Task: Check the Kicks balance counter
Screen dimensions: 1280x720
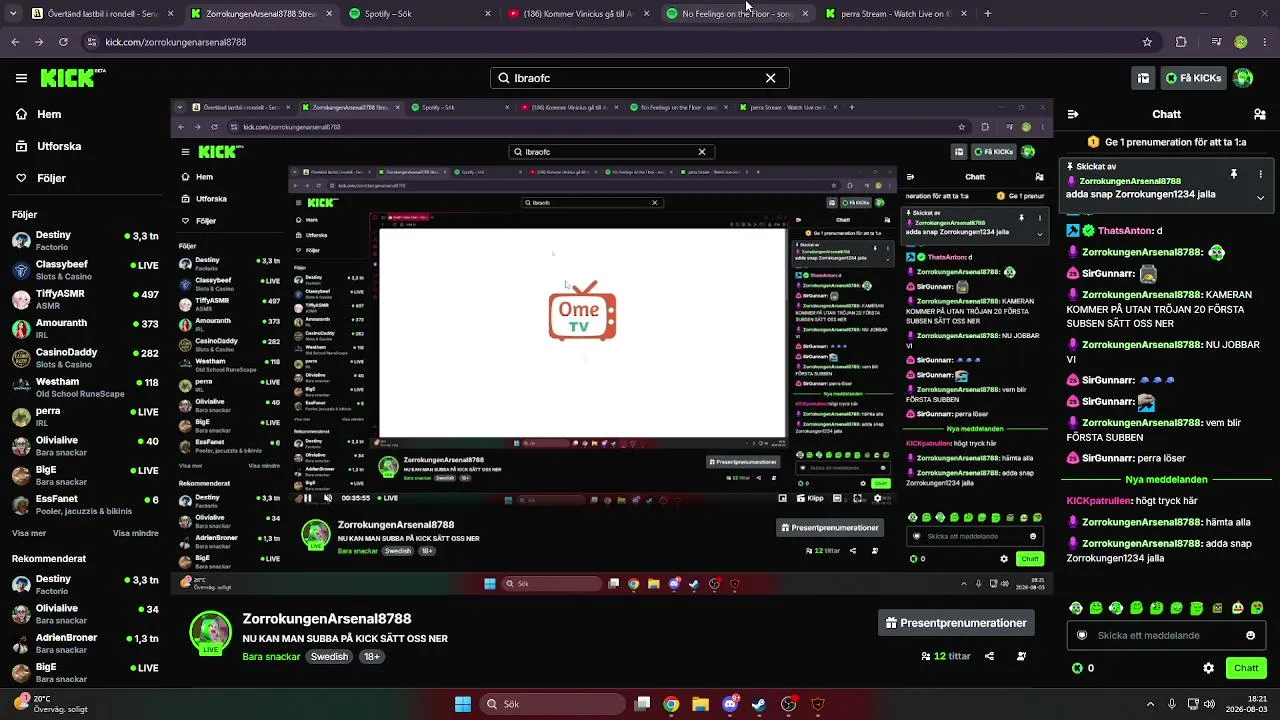Action: 1083,668
